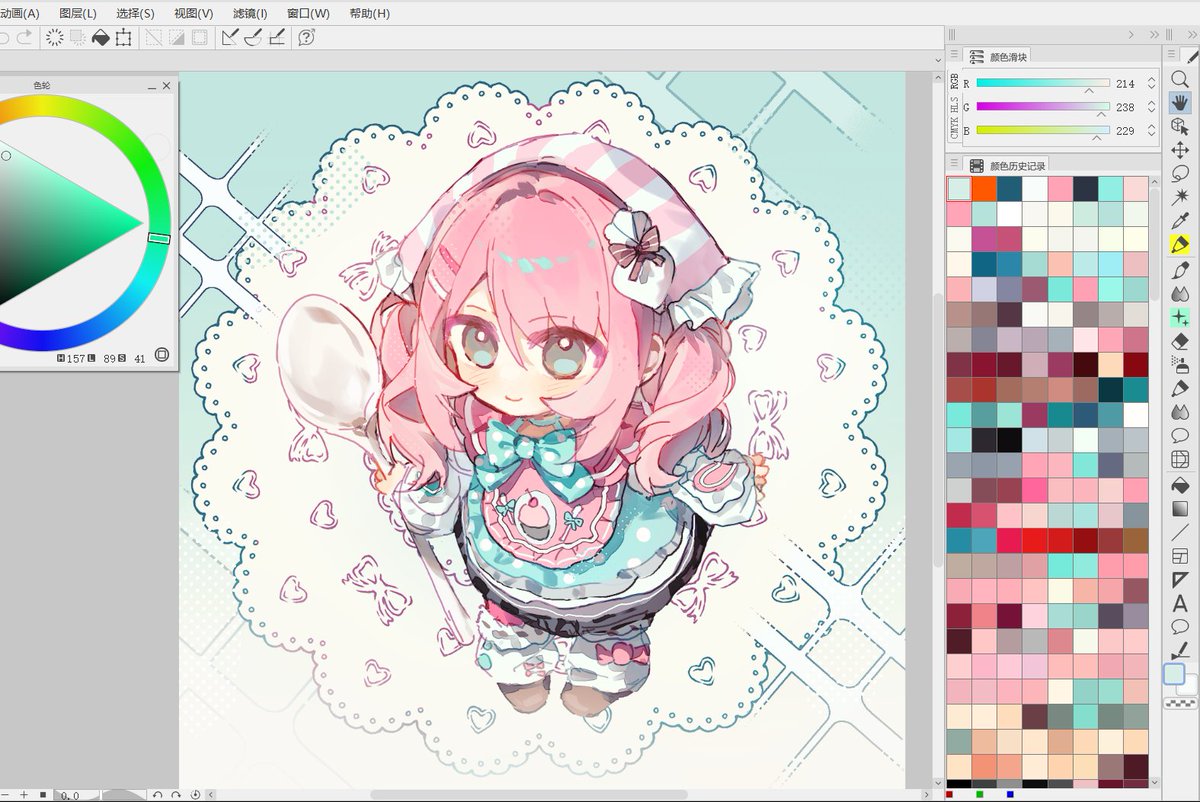Switch slider mode to HLS tab
Viewport: 1200px width, 802px height.
(954, 106)
